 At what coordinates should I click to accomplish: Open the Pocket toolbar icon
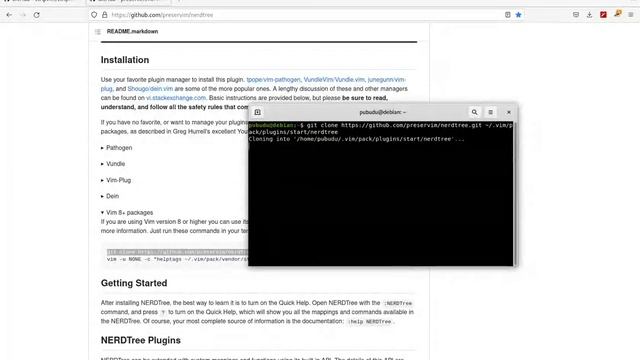[x=576, y=15]
